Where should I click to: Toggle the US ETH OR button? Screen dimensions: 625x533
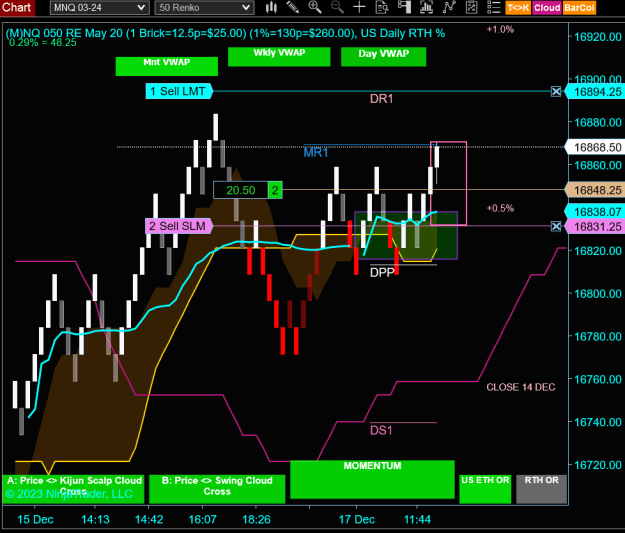tap(485, 489)
